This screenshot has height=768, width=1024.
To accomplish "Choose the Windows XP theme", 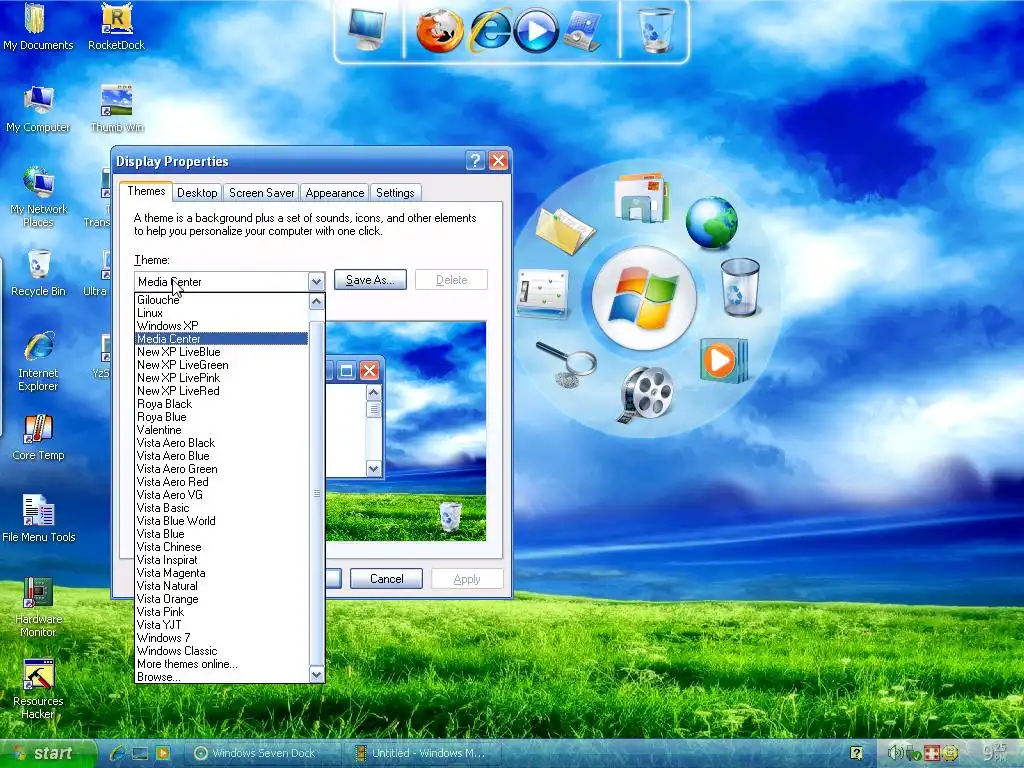I will click(x=221, y=326).
